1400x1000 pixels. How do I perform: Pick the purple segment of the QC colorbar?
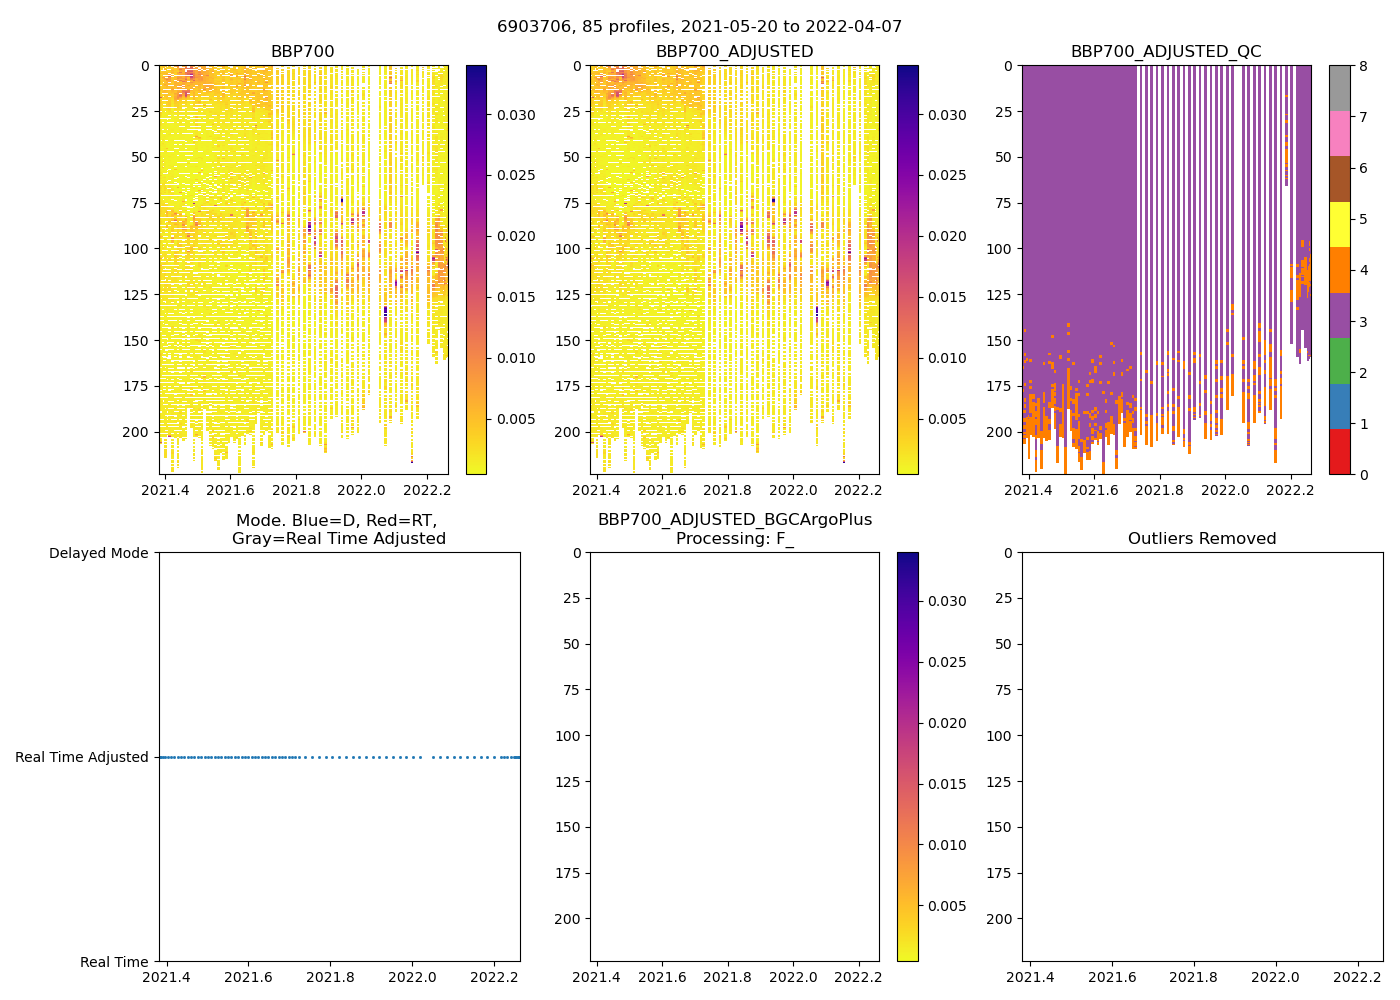(x=1339, y=315)
